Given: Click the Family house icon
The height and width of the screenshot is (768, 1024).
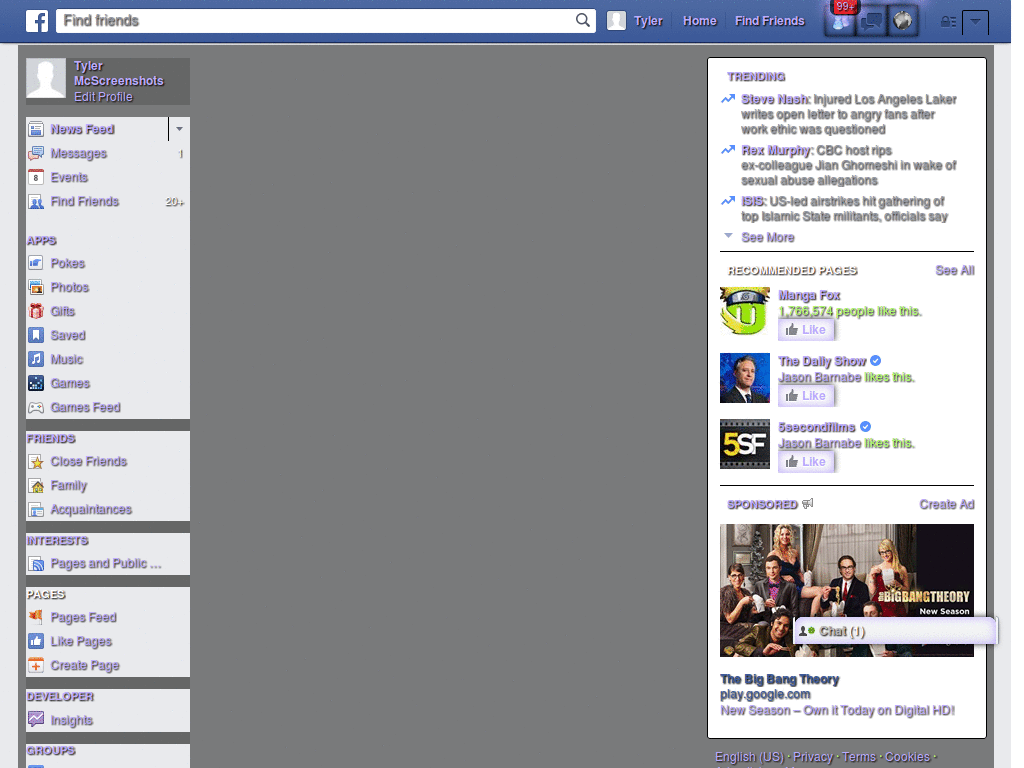Looking at the screenshot, I should [x=36, y=486].
